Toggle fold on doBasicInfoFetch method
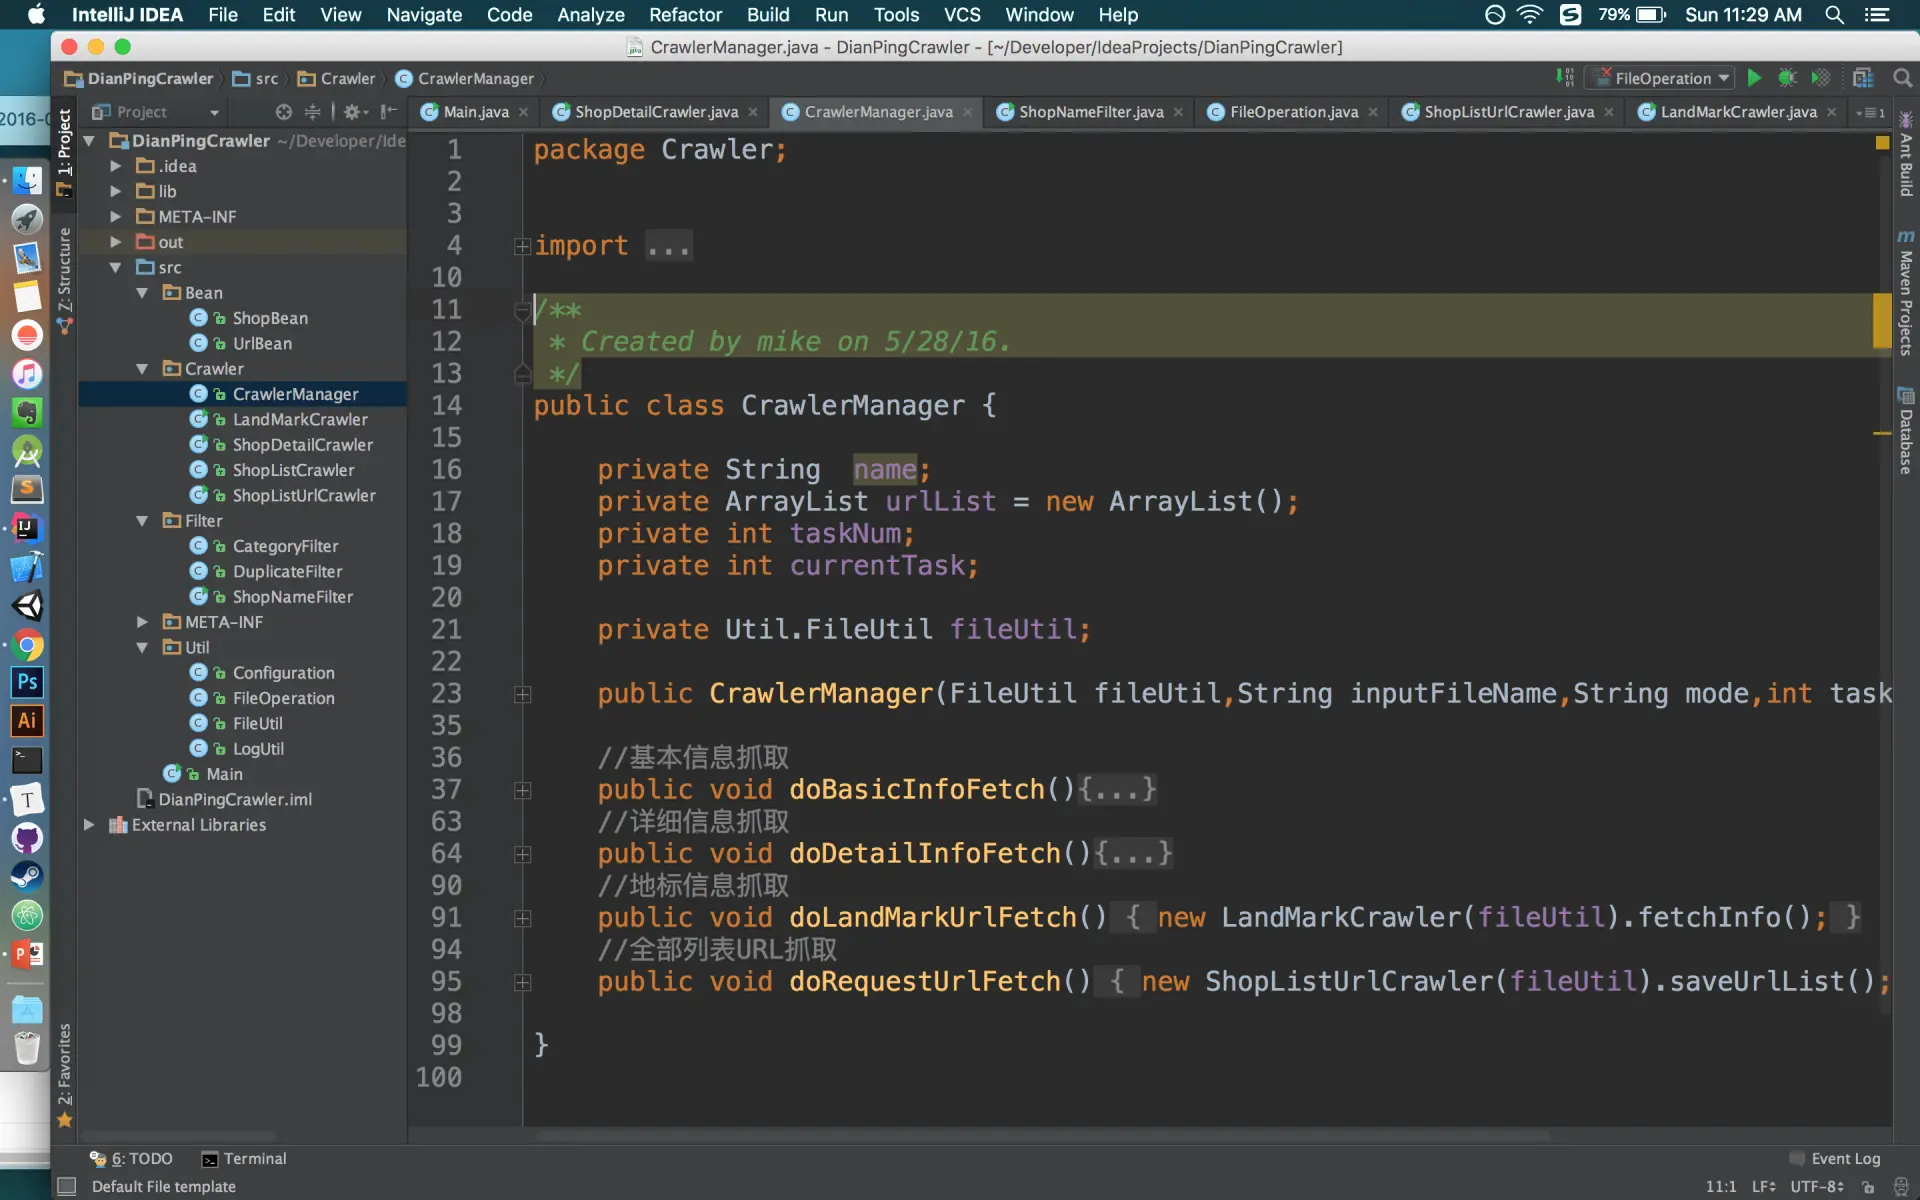Screen dimensions: 1920x1200 point(522,791)
